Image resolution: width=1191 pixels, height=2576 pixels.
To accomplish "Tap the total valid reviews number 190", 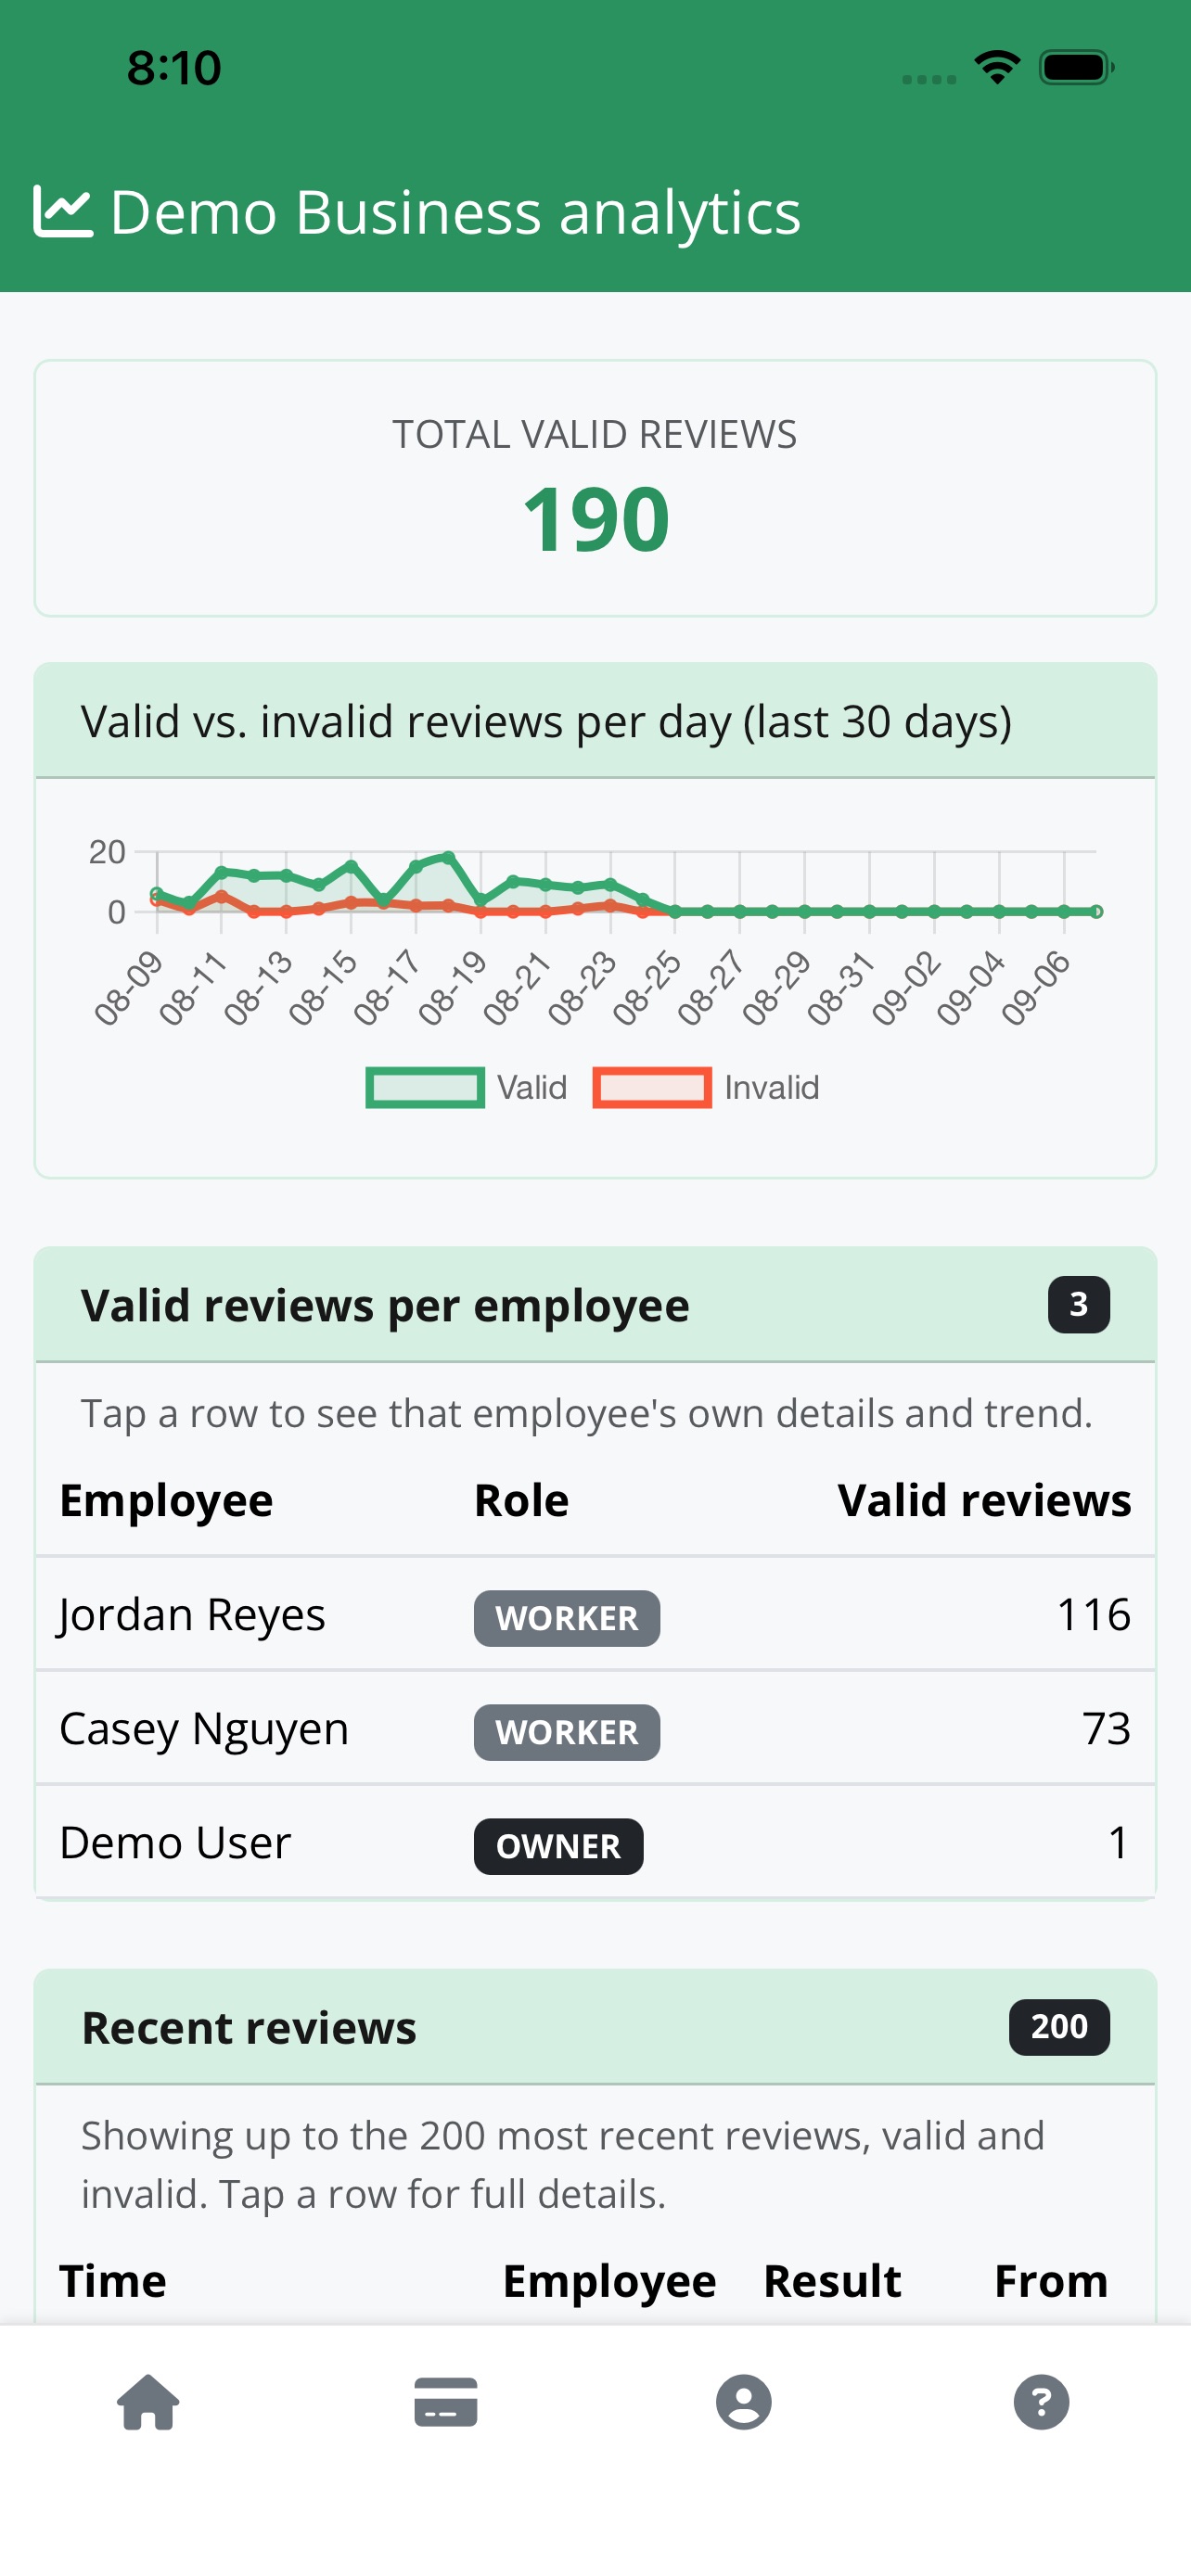I will [596, 519].
